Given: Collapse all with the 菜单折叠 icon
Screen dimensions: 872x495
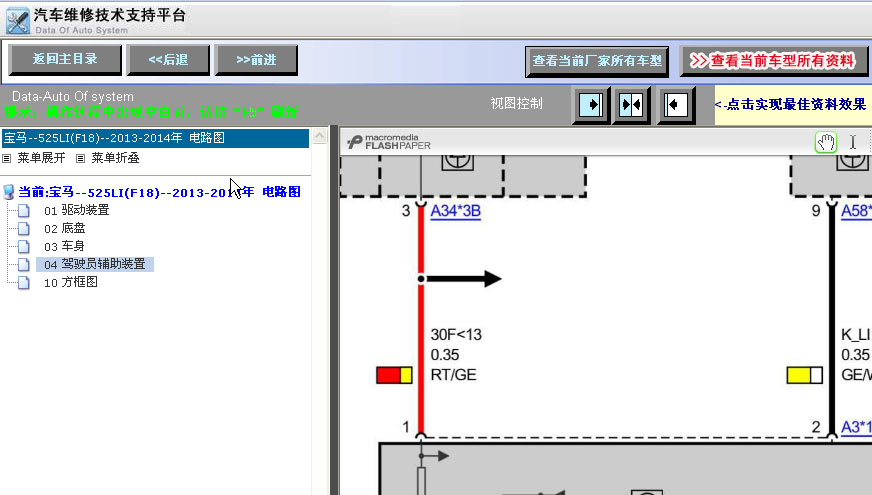Looking at the screenshot, I should pyautogui.click(x=81, y=159).
